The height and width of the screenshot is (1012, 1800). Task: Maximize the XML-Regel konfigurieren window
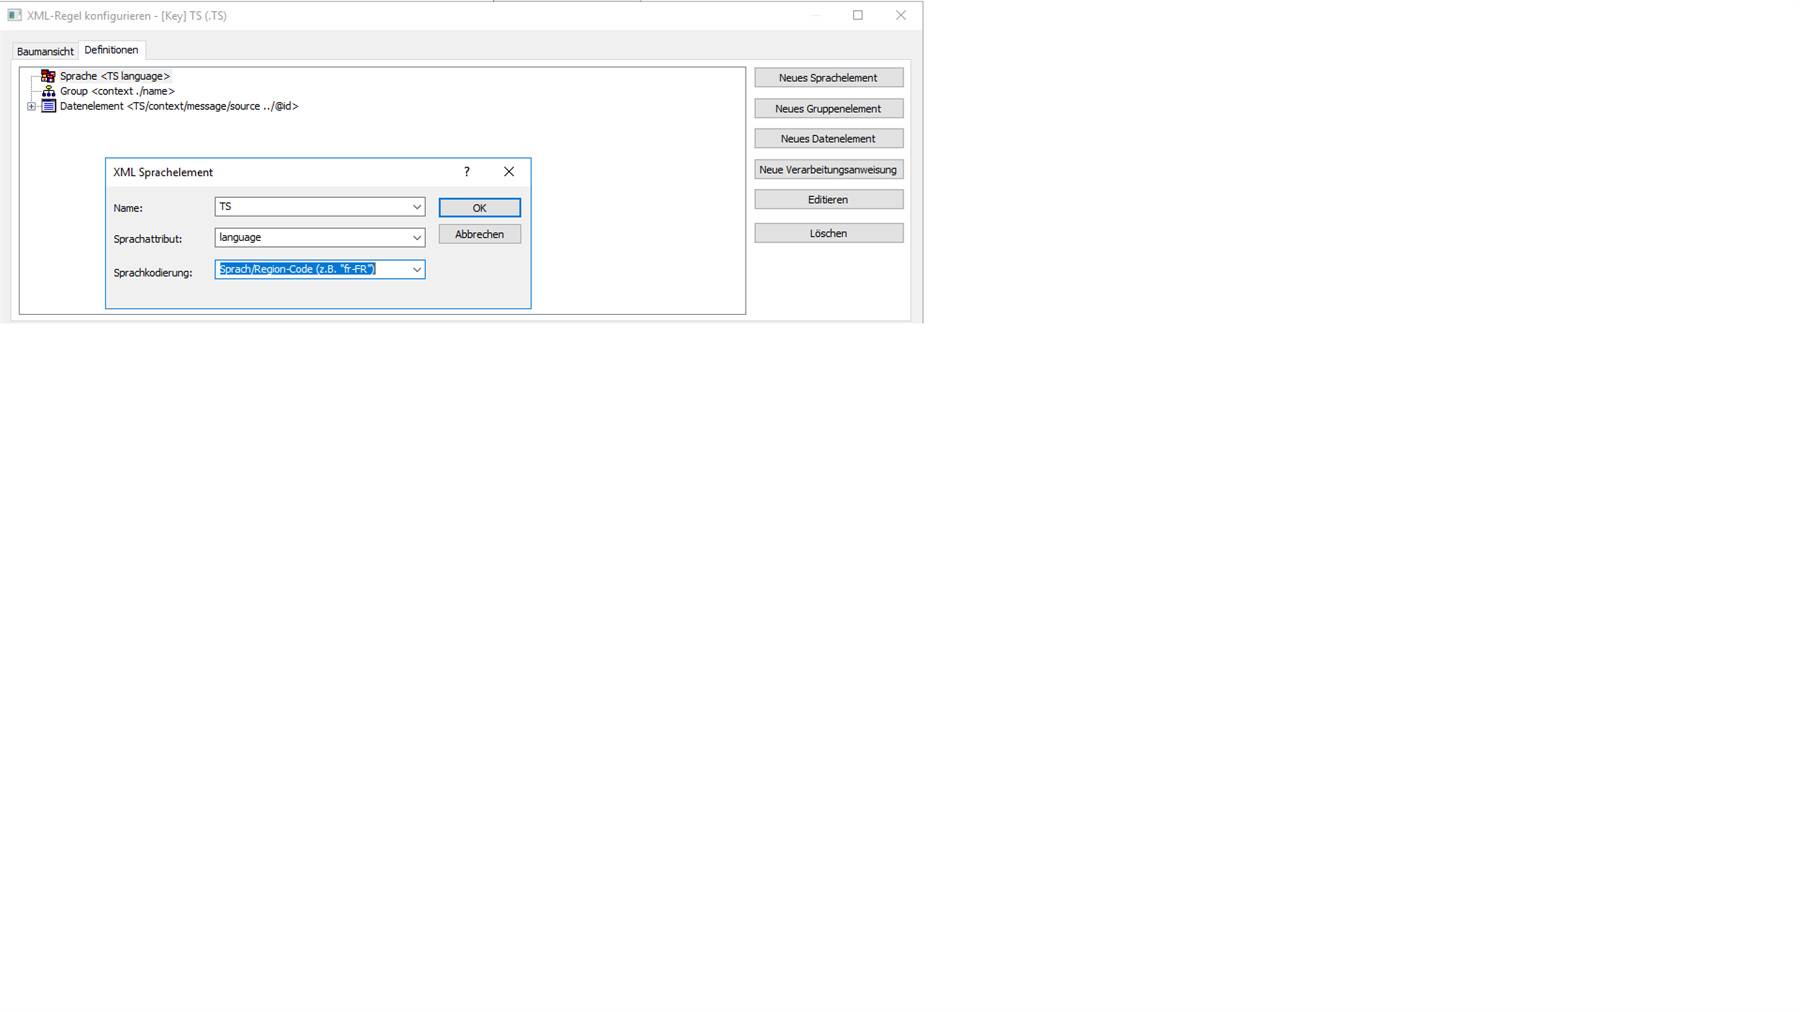[858, 15]
